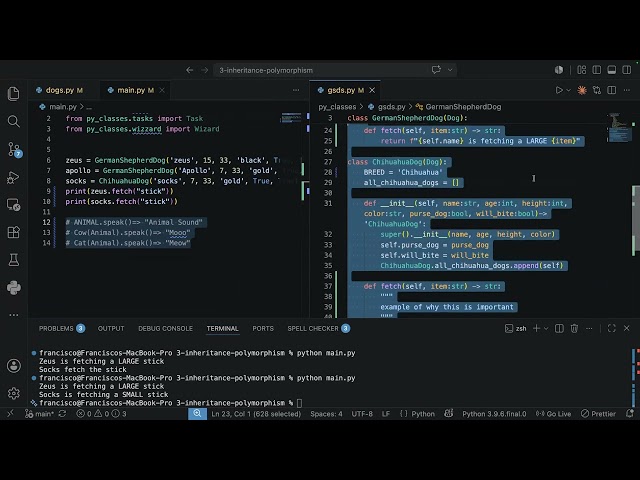The image size is (640, 480).
Task: Click the Customize Layout icon
Action: (x=582, y=70)
